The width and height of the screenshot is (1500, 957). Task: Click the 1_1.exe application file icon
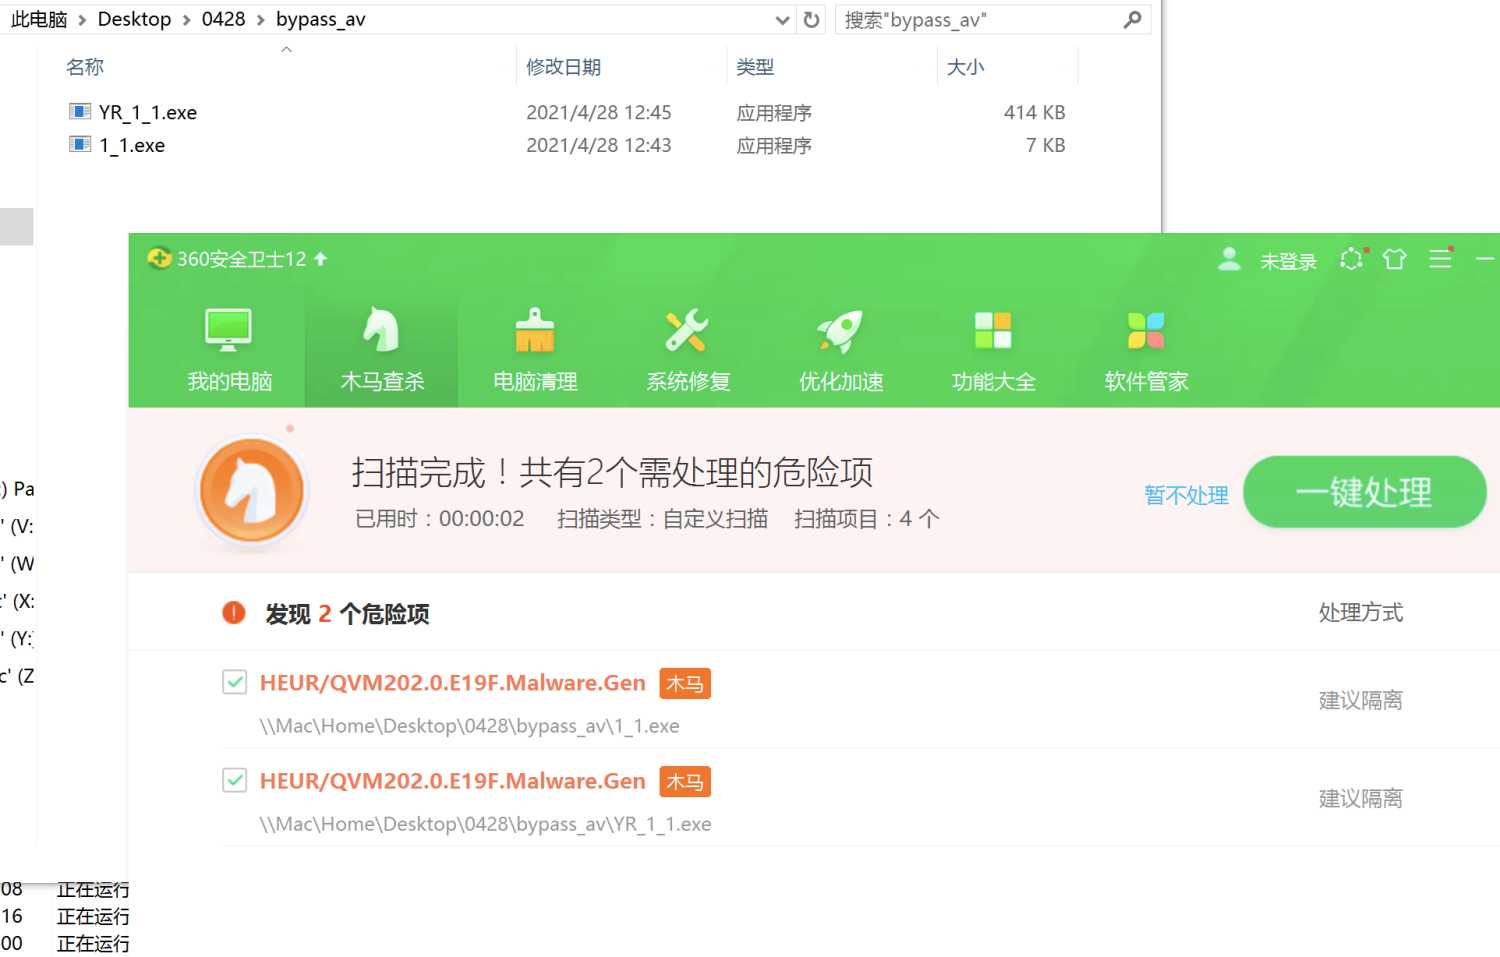point(80,144)
